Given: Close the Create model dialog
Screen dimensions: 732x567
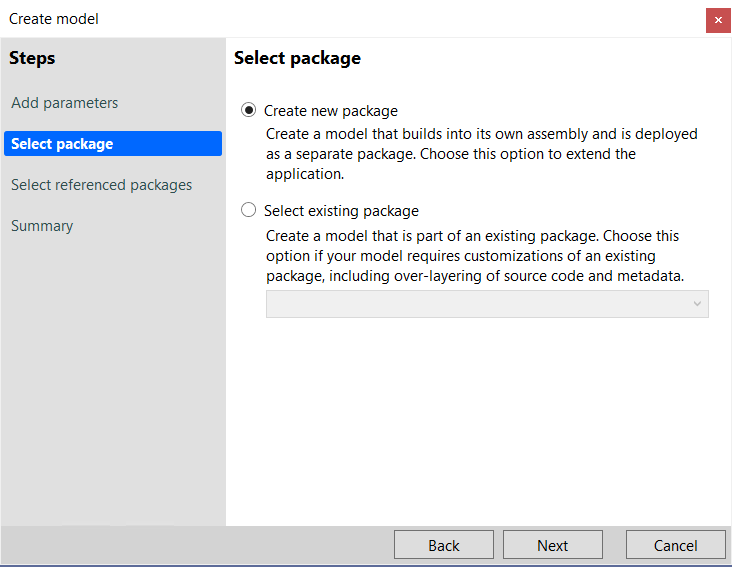Looking at the screenshot, I should [x=718, y=20].
